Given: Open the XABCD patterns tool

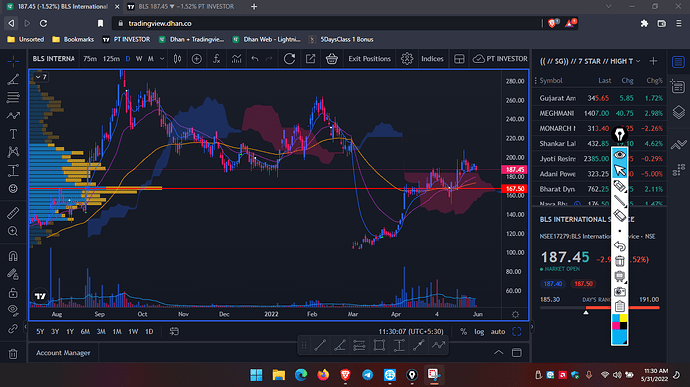Looking at the screenshot, I should (13, 152).
